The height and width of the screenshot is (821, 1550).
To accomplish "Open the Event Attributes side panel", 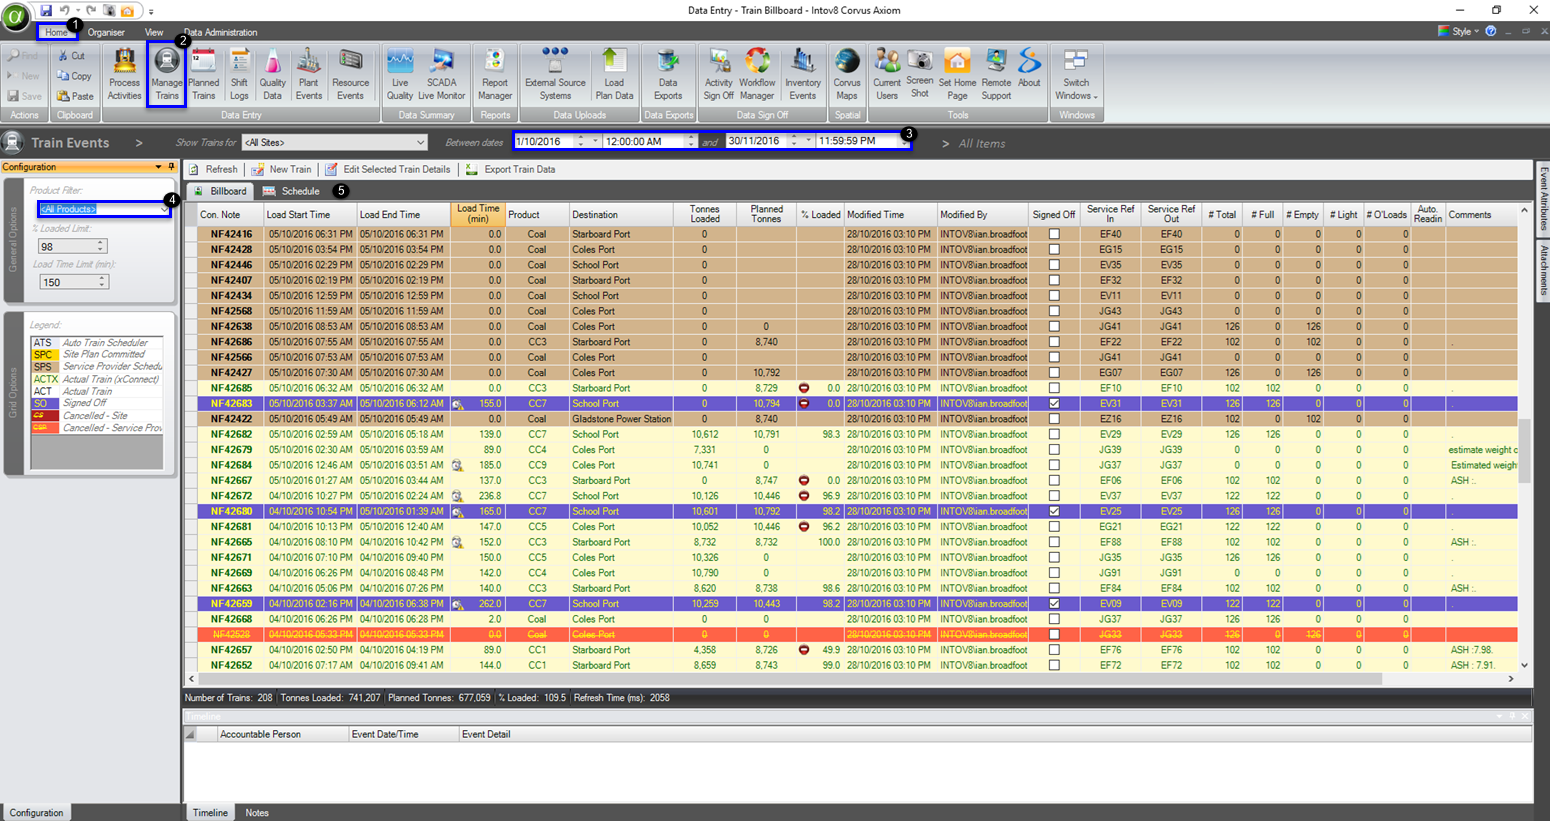I will pos(1543,199).
